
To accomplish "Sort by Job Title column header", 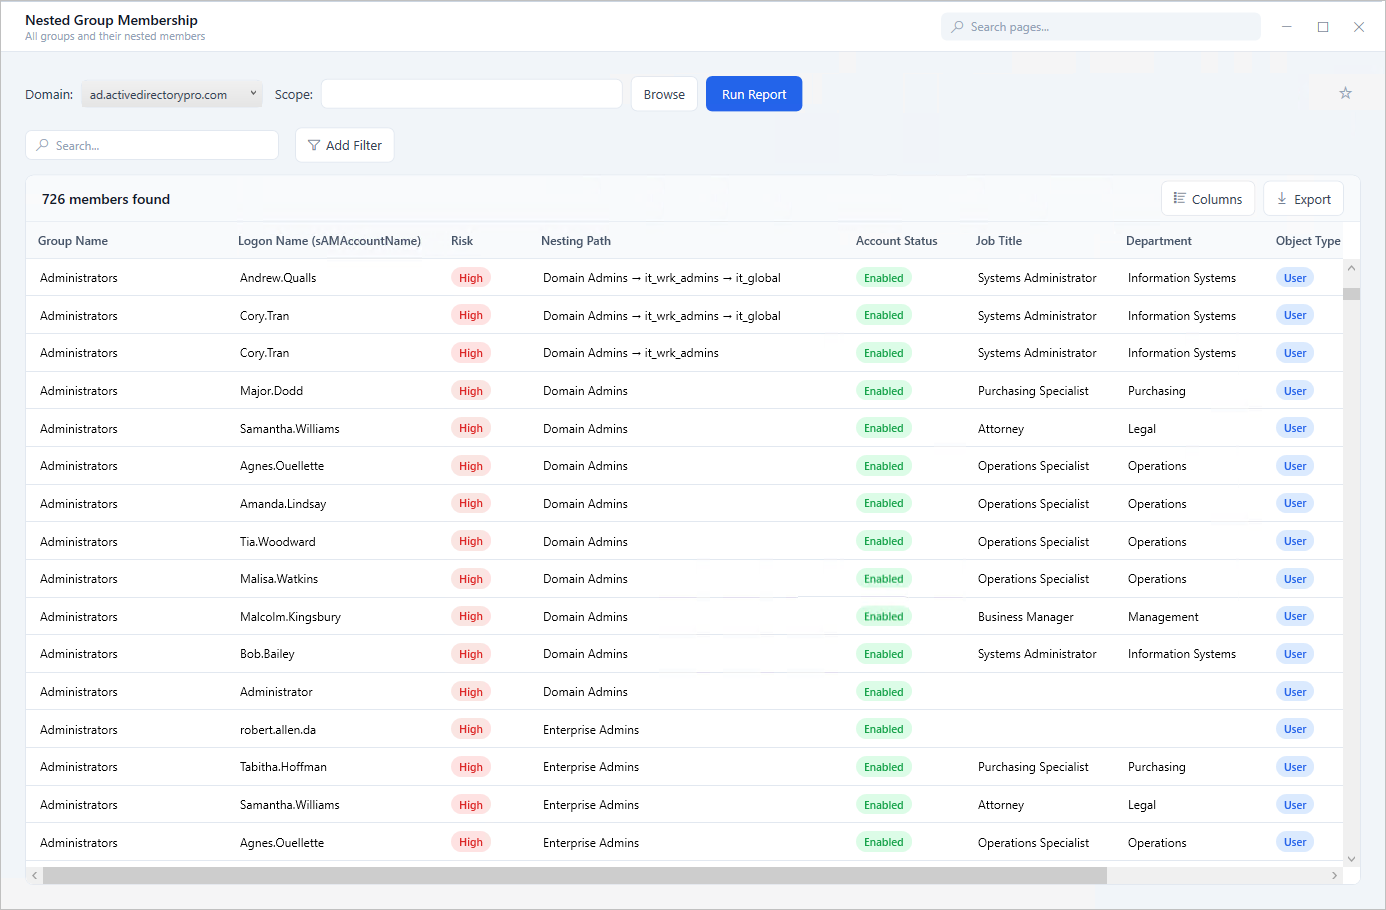I will 999,241.
